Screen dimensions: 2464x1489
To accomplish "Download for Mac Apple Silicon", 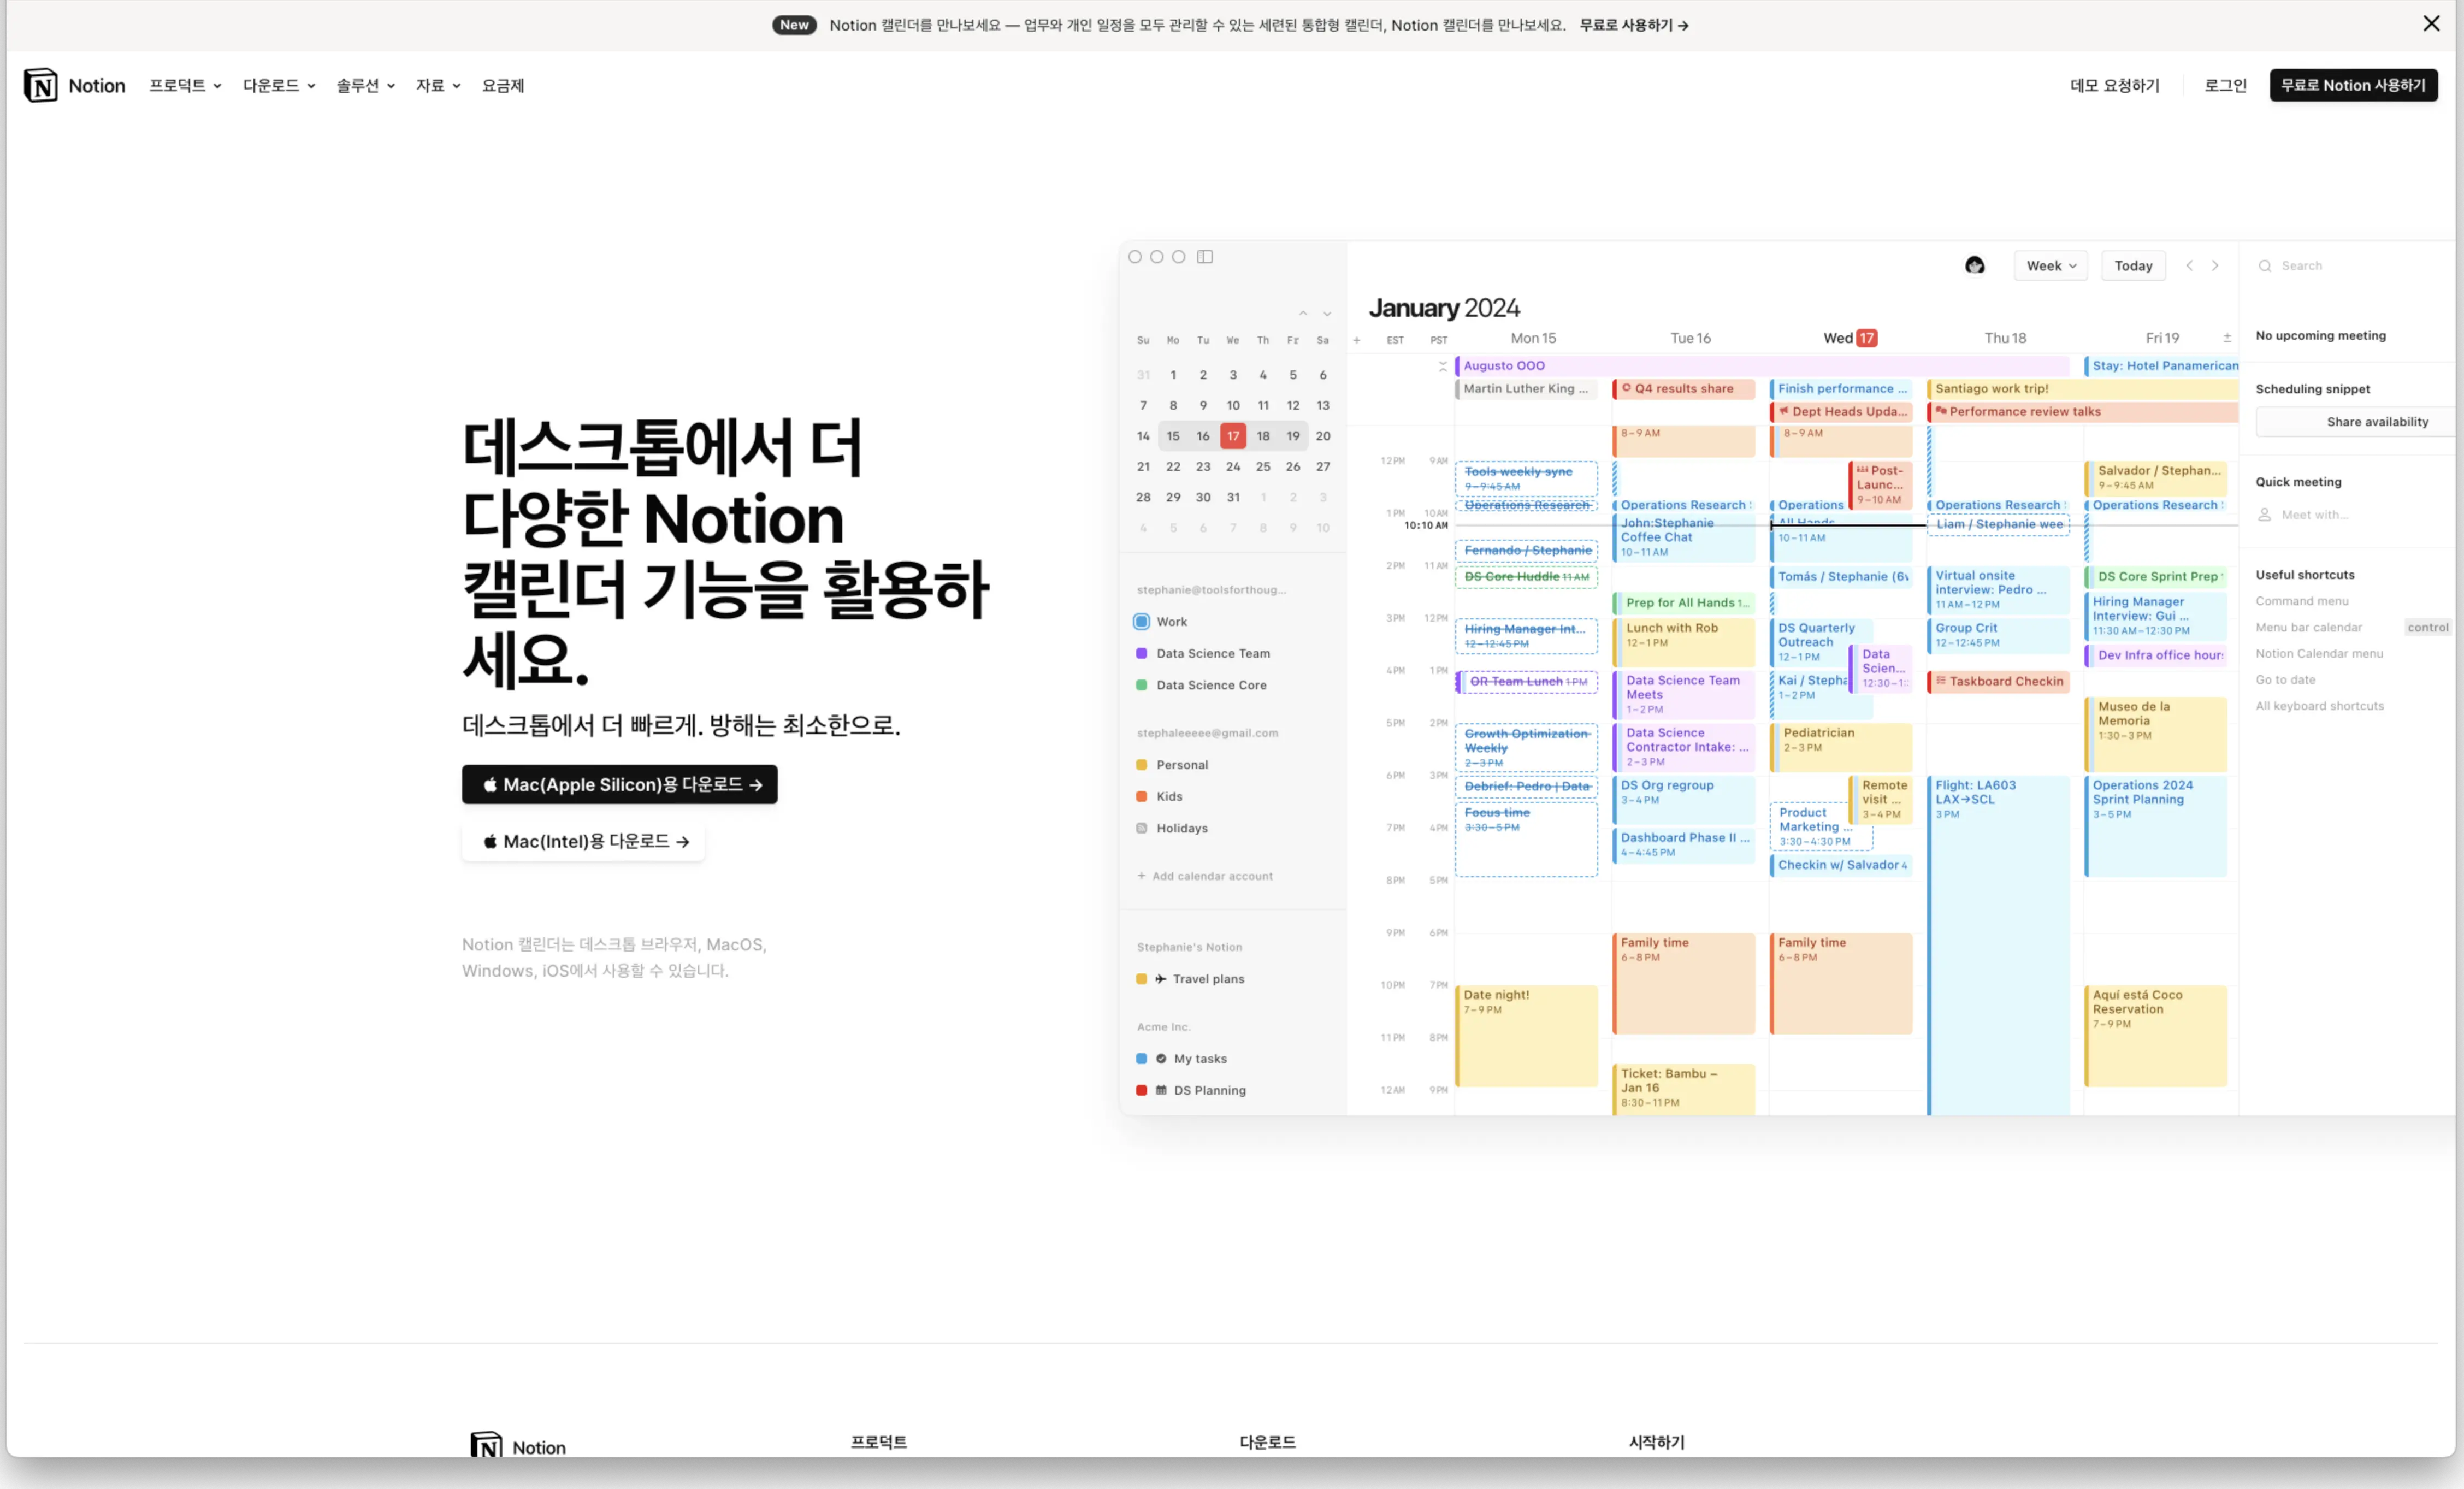I will (619, 785).
